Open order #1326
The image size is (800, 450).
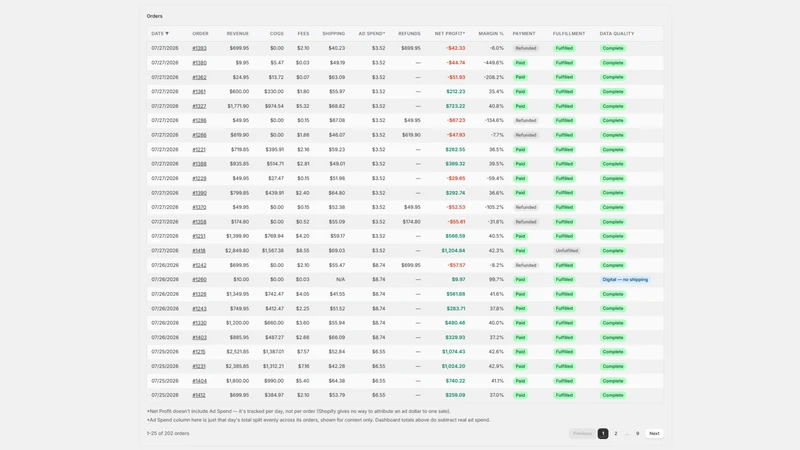[199, 294]
